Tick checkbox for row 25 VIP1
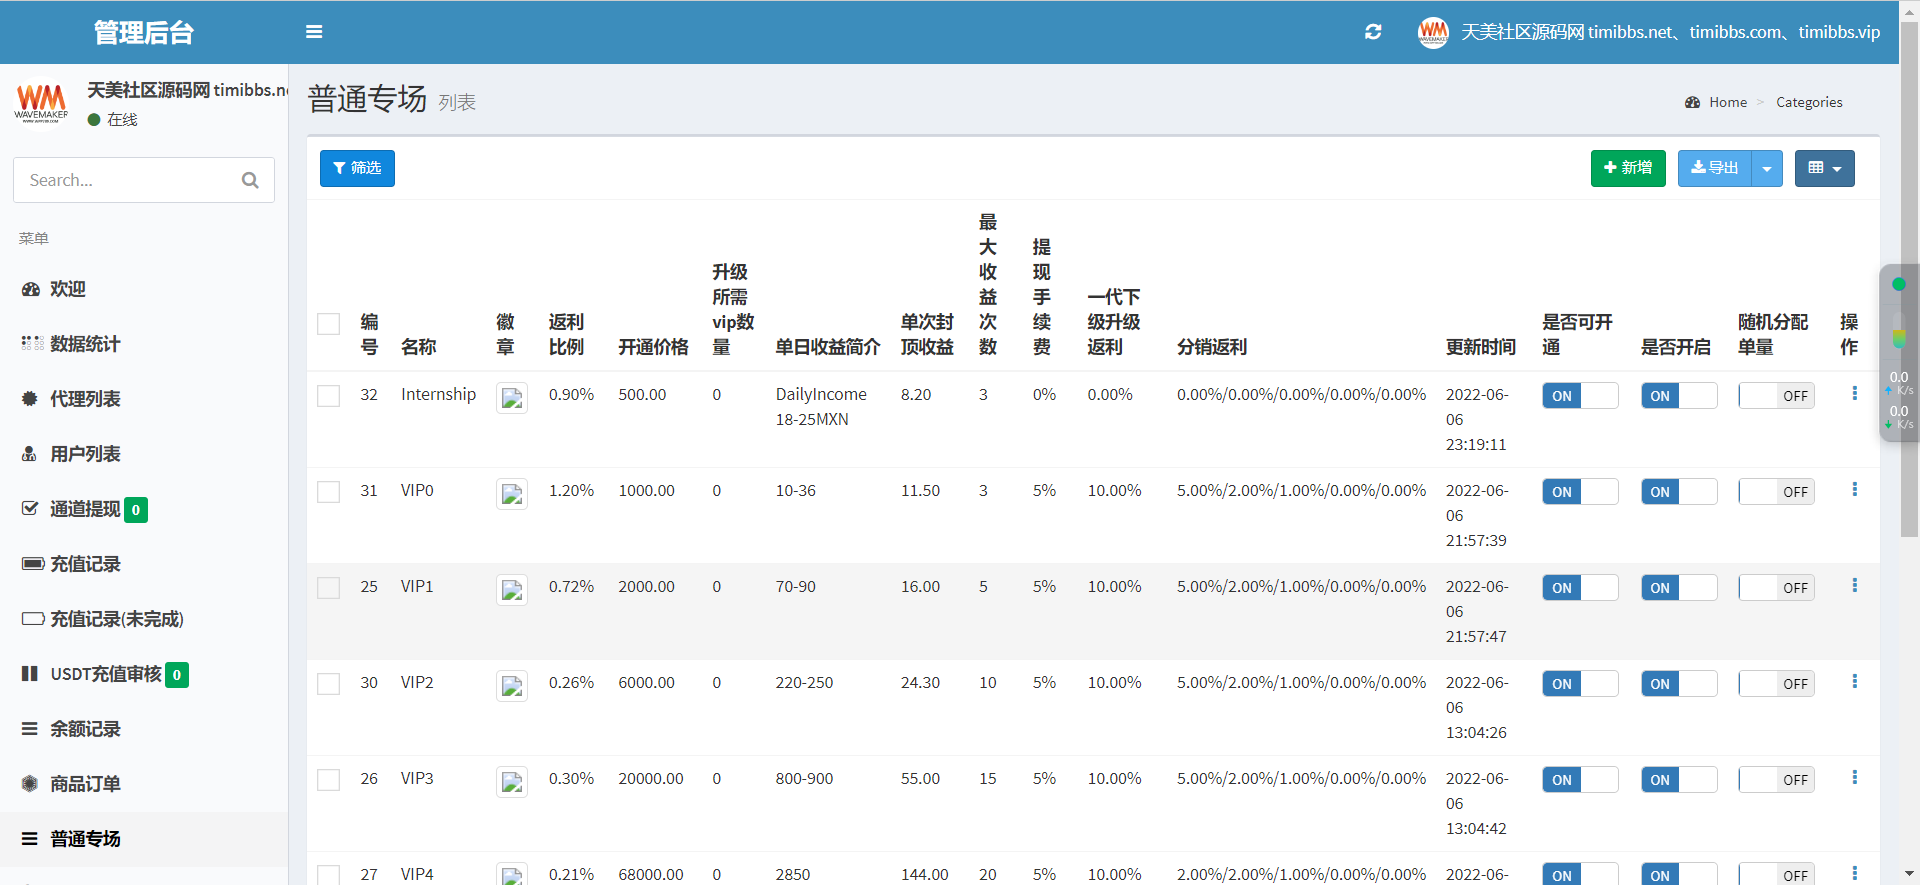1920x885 pixels. tap(328, 588)
